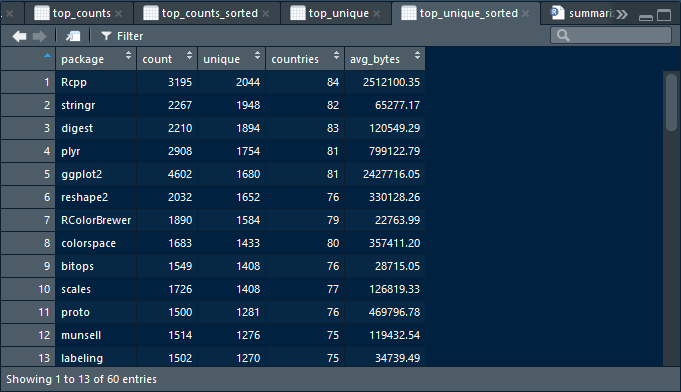
Task: Sort by package column arrows
Action: [128, 55]
